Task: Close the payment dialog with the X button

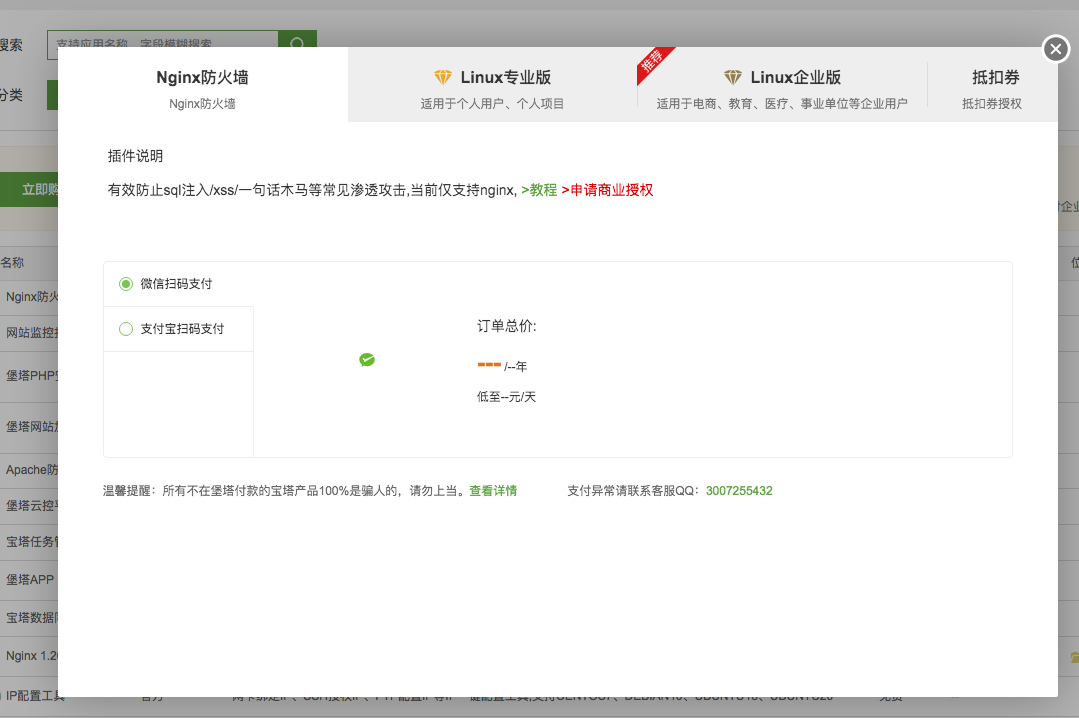Action: 1056,49
